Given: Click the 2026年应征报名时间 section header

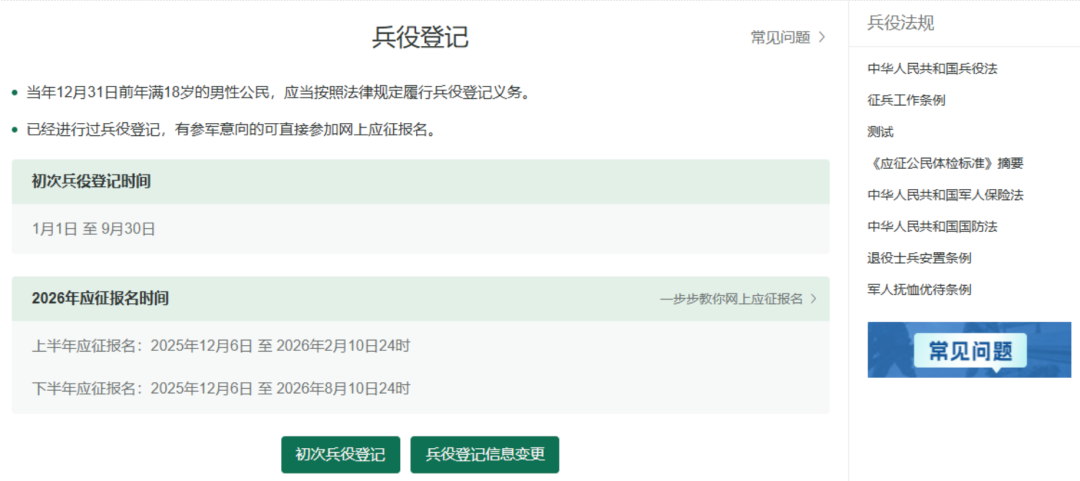Looking at the screenshot, I should (100, 298).
